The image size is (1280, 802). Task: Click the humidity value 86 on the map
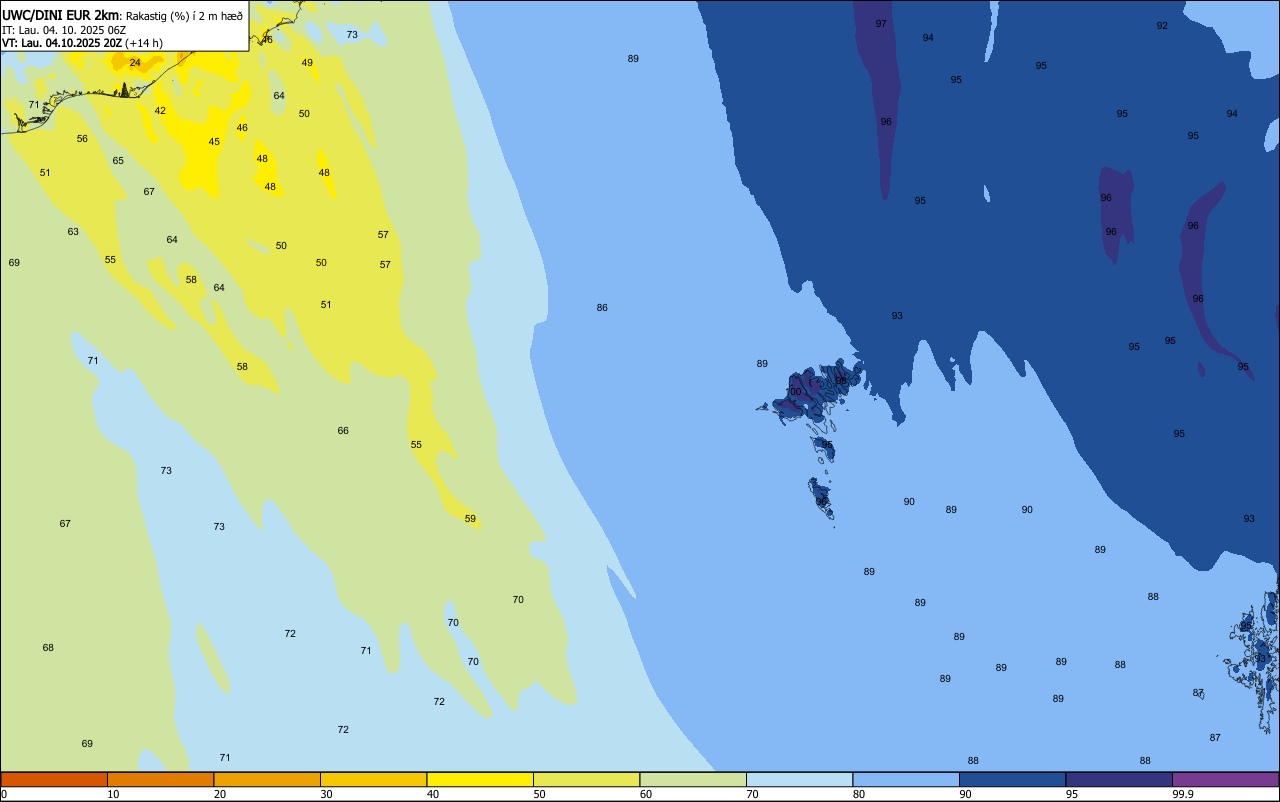pos(602,307)
